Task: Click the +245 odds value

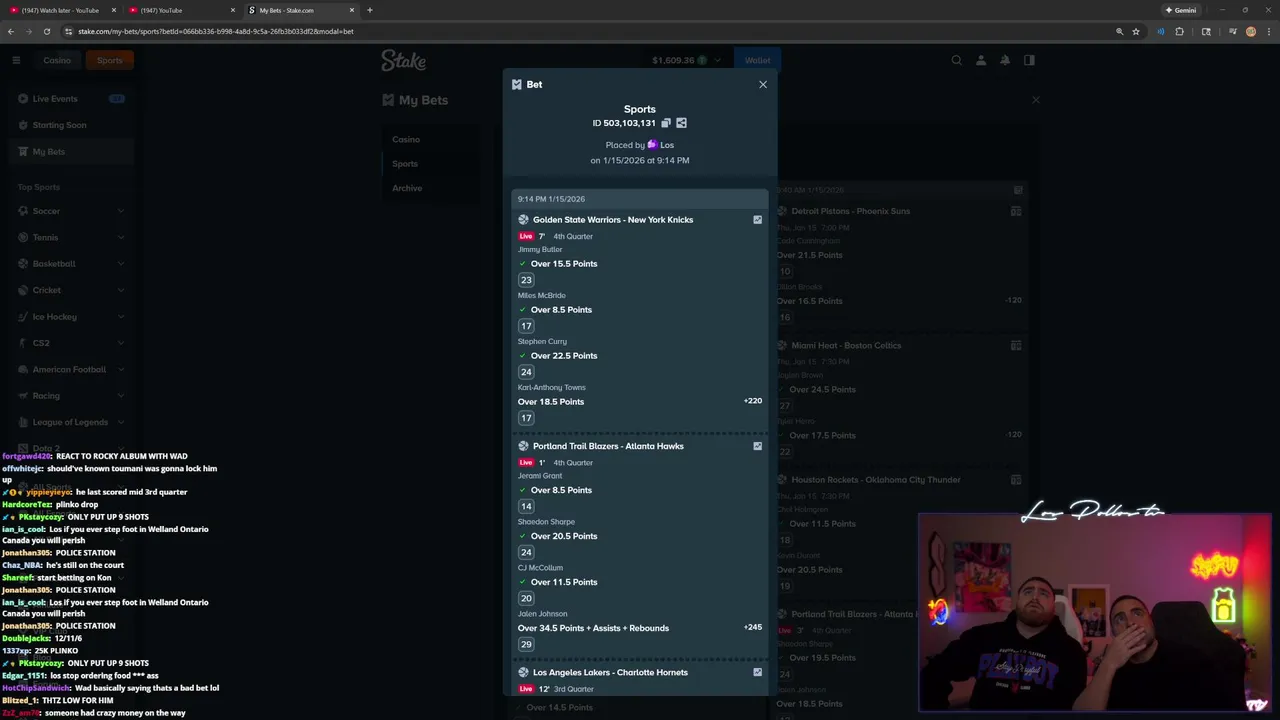Action: (x=753, y=627)
